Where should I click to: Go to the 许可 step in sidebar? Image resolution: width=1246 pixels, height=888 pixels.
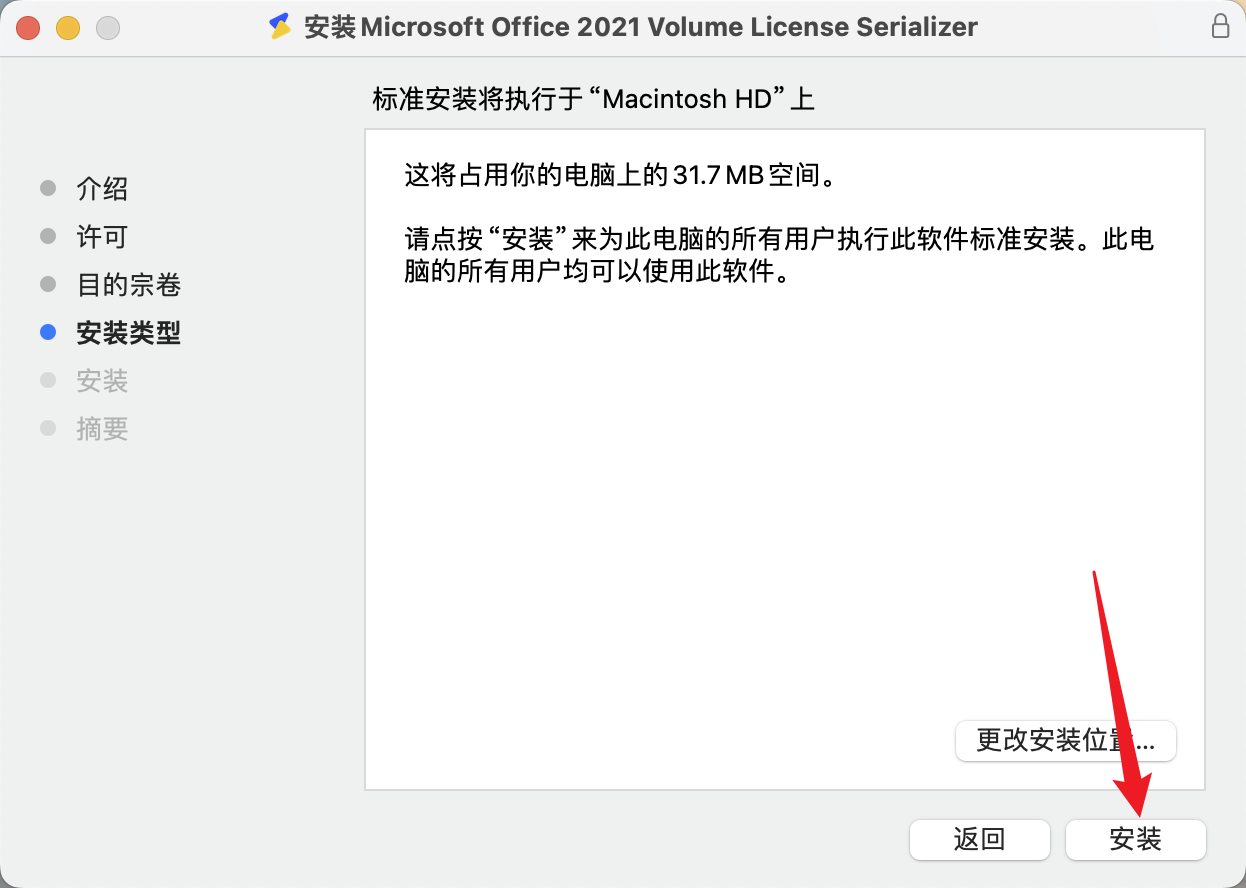point(102,237)
